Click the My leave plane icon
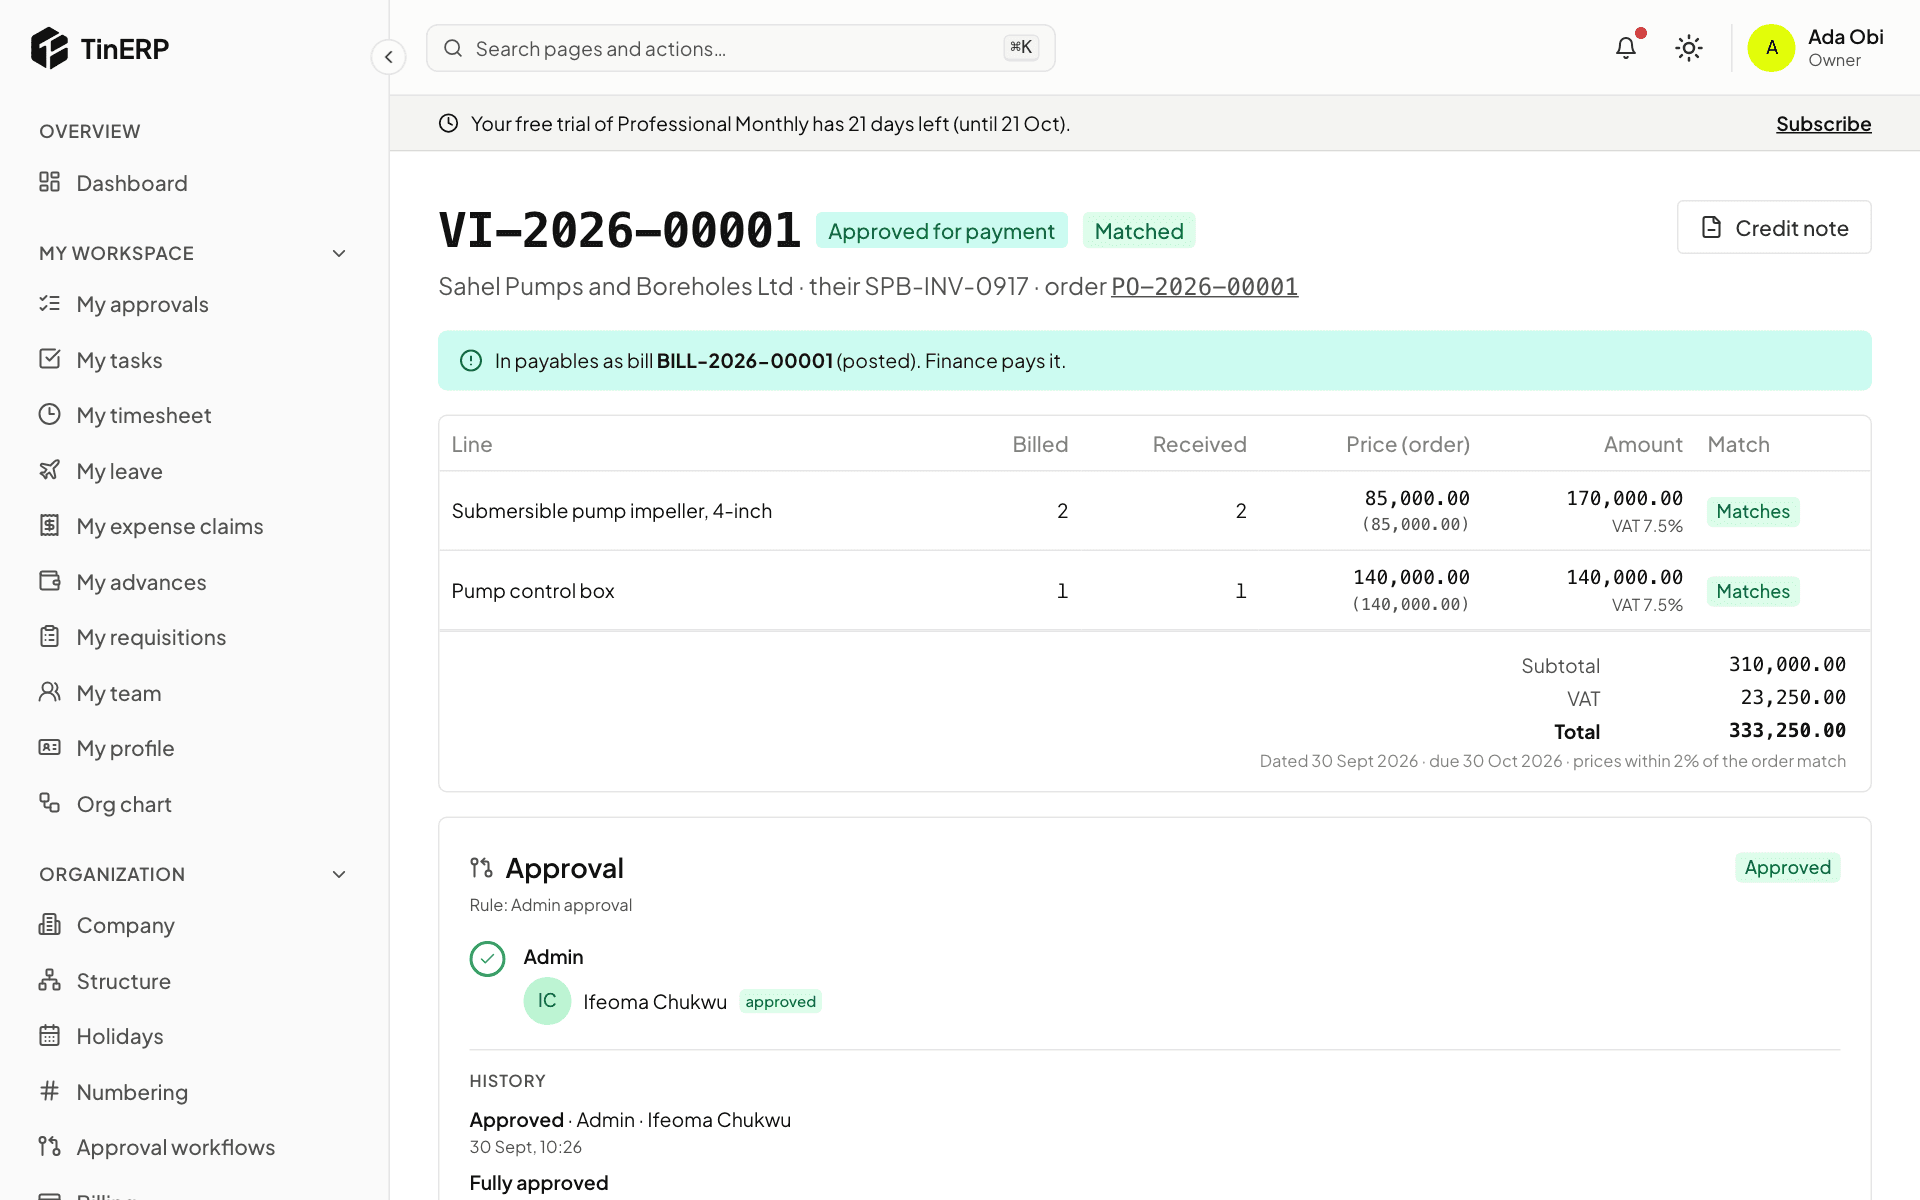Screen dimensions: 1920x1200 coord(49,470)
